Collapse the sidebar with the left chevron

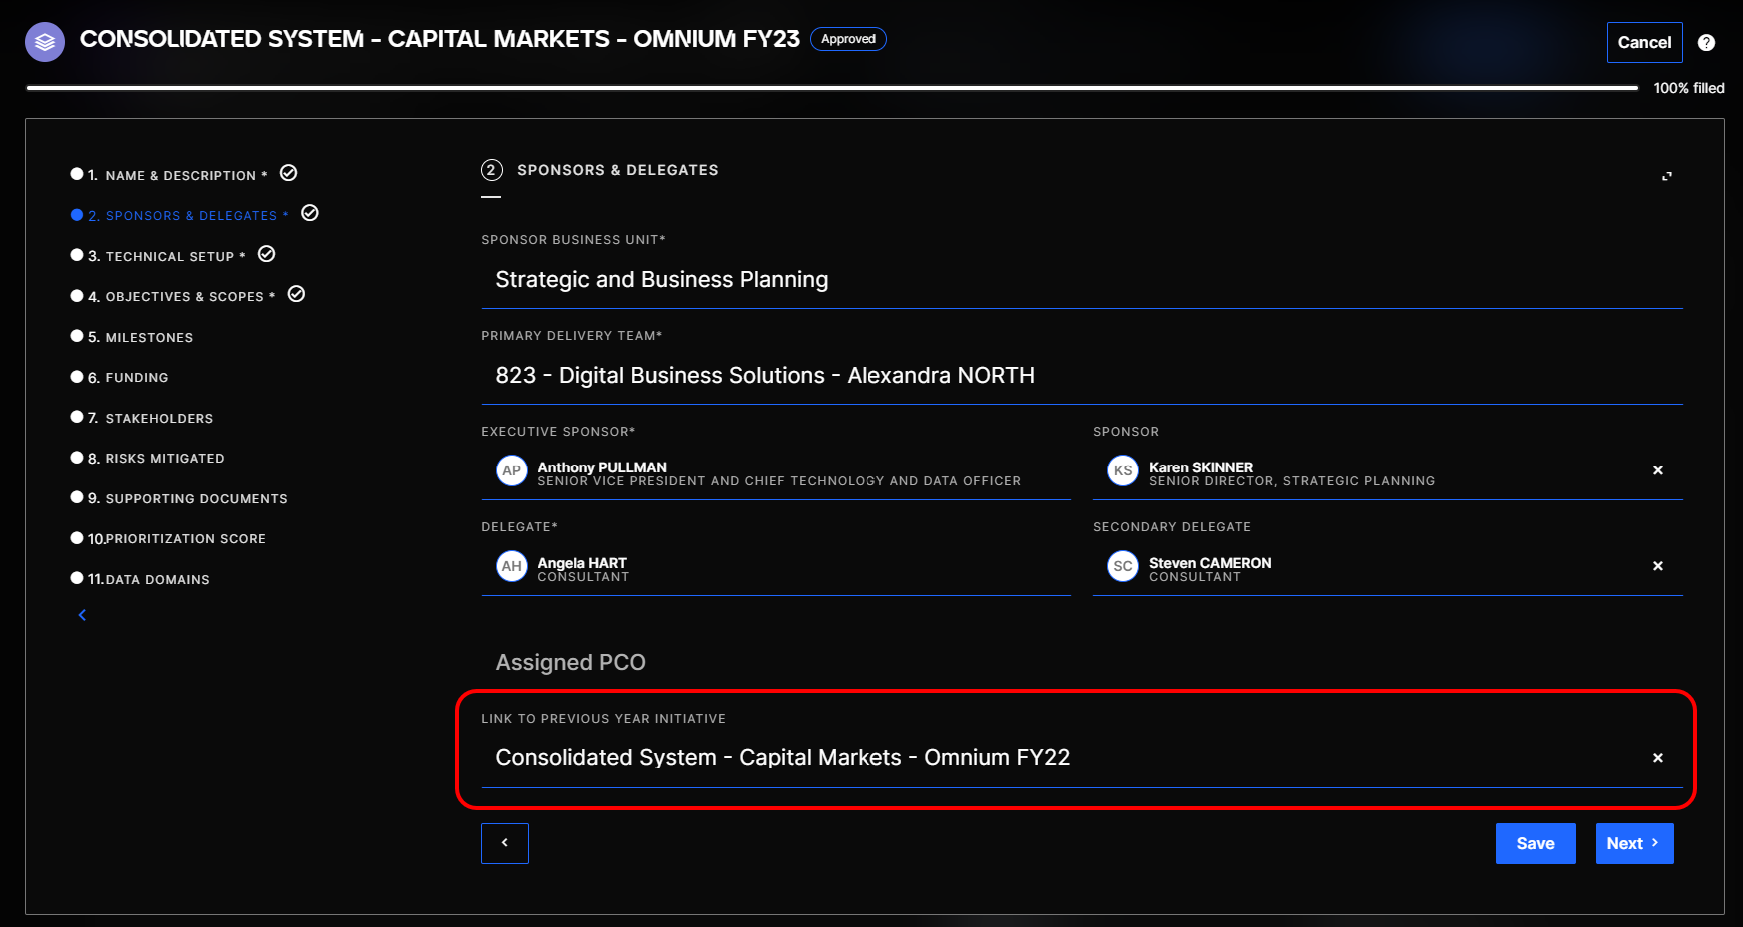[83, 615]
